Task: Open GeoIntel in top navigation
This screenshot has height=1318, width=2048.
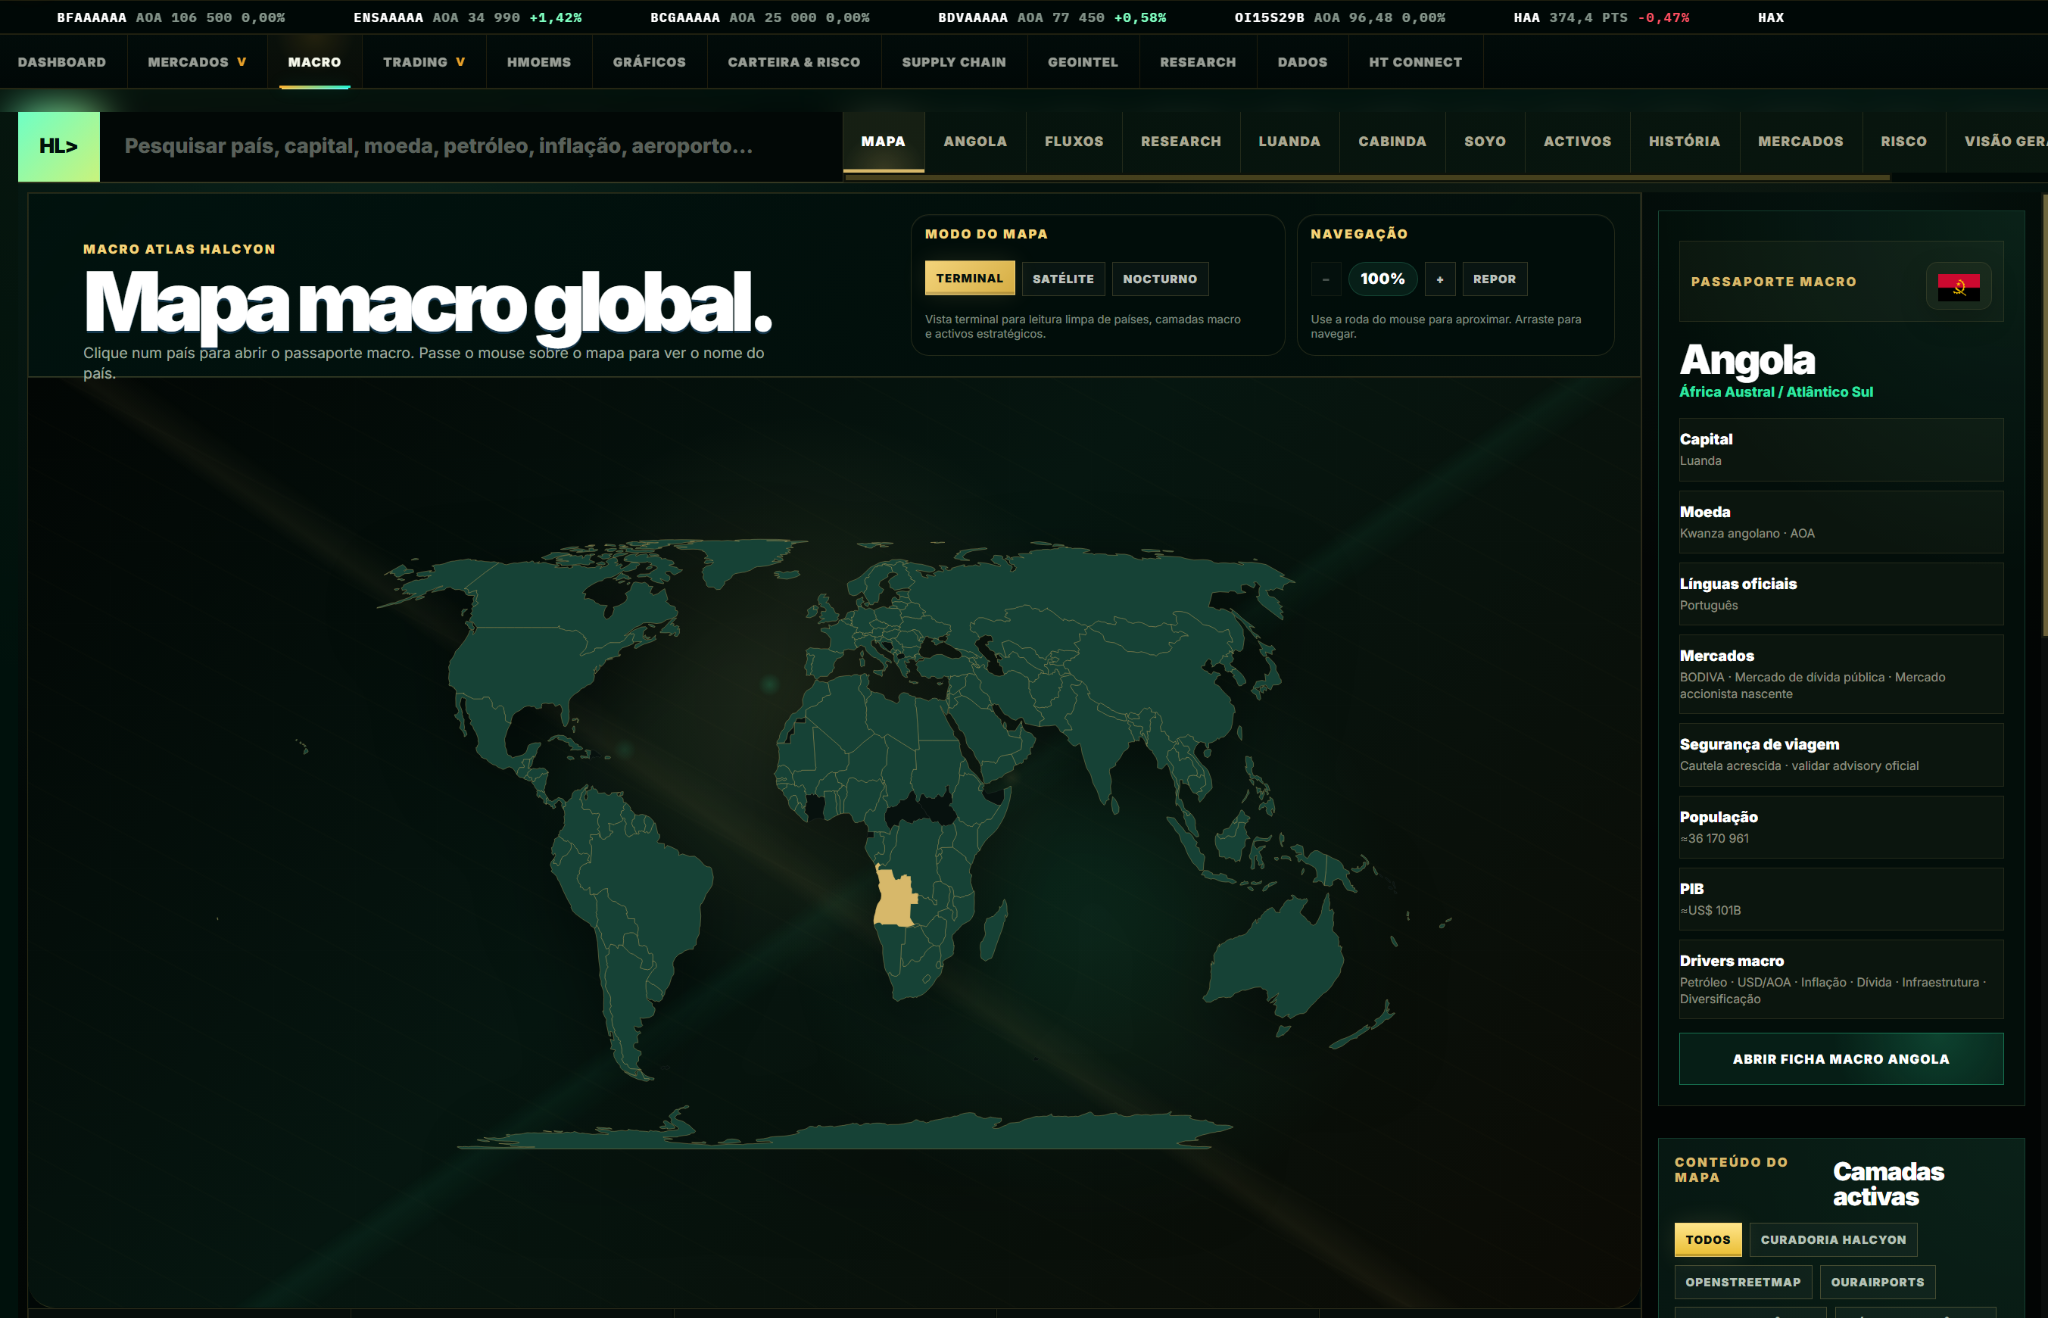Action: click(1083, 62)
